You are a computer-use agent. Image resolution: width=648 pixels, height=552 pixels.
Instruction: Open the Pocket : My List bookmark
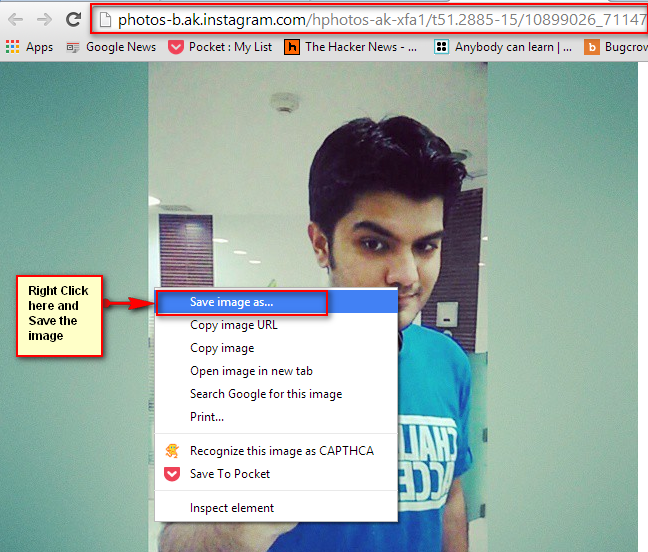tap(230, 47)
